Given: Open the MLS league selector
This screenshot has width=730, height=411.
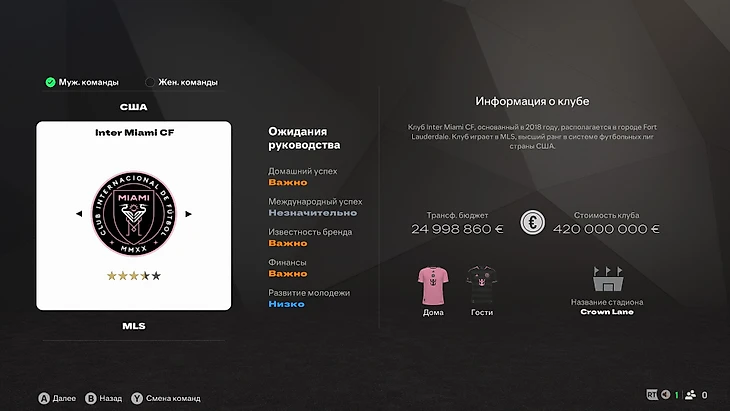Looking at the screenshot, I should 134,326.
